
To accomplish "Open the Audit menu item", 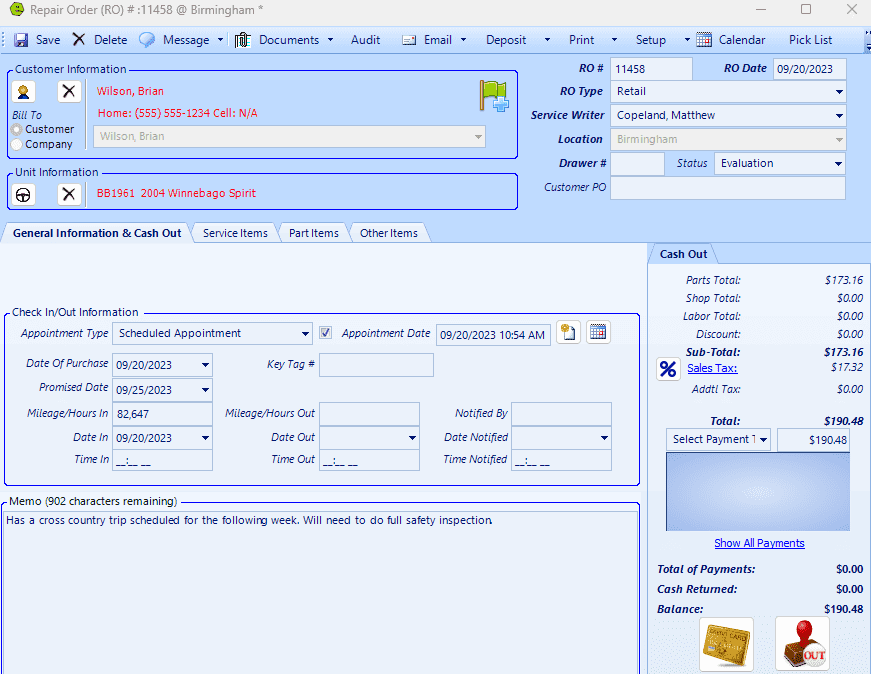I will (365, 40).
